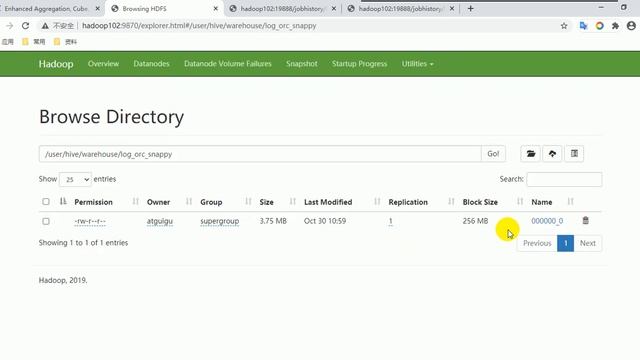Click the not-secure warning icon

click(45, 26)
